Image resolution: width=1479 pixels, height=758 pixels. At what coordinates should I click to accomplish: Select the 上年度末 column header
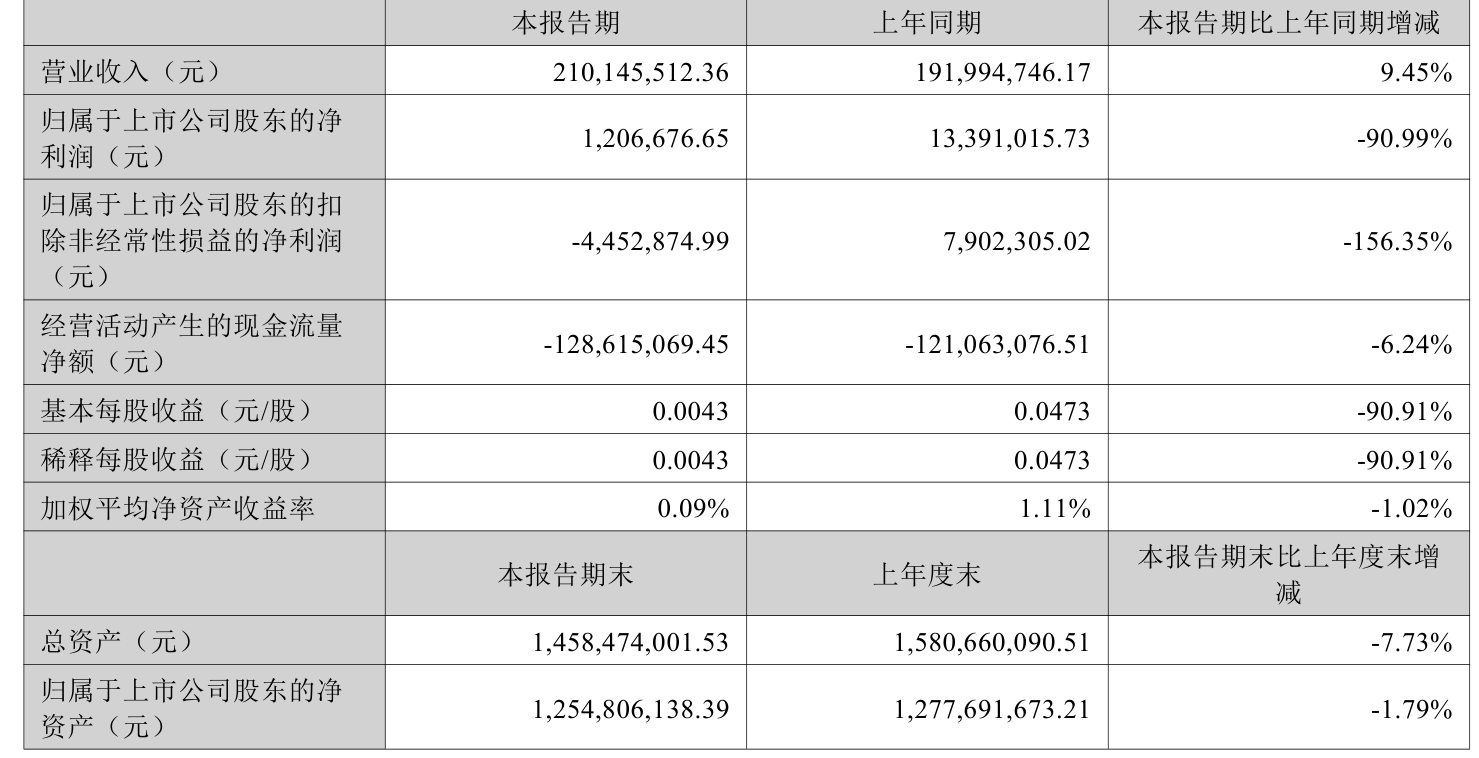click(x=926, y=574)
